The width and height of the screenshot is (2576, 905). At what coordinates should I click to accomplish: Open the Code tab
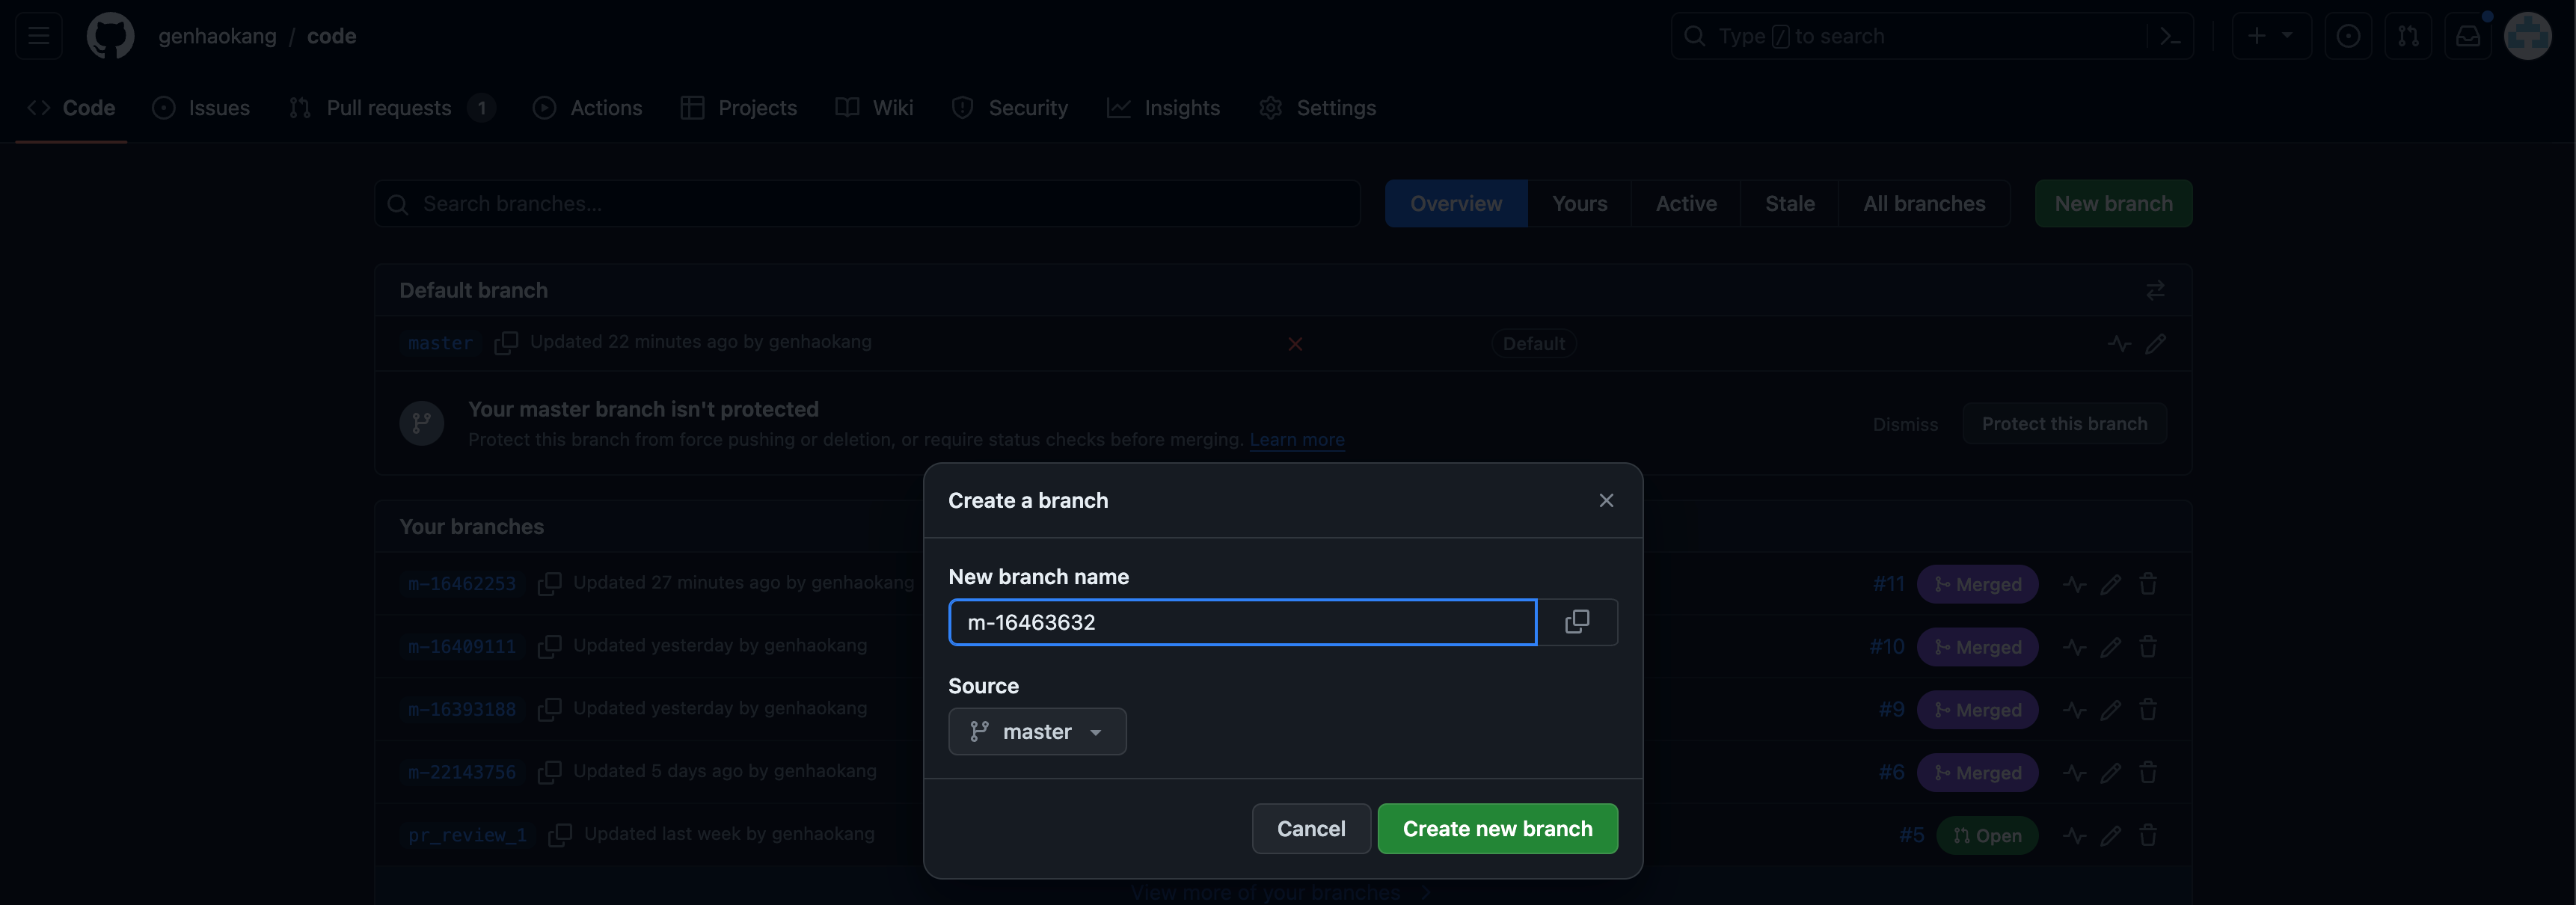(x=71, y=108)
